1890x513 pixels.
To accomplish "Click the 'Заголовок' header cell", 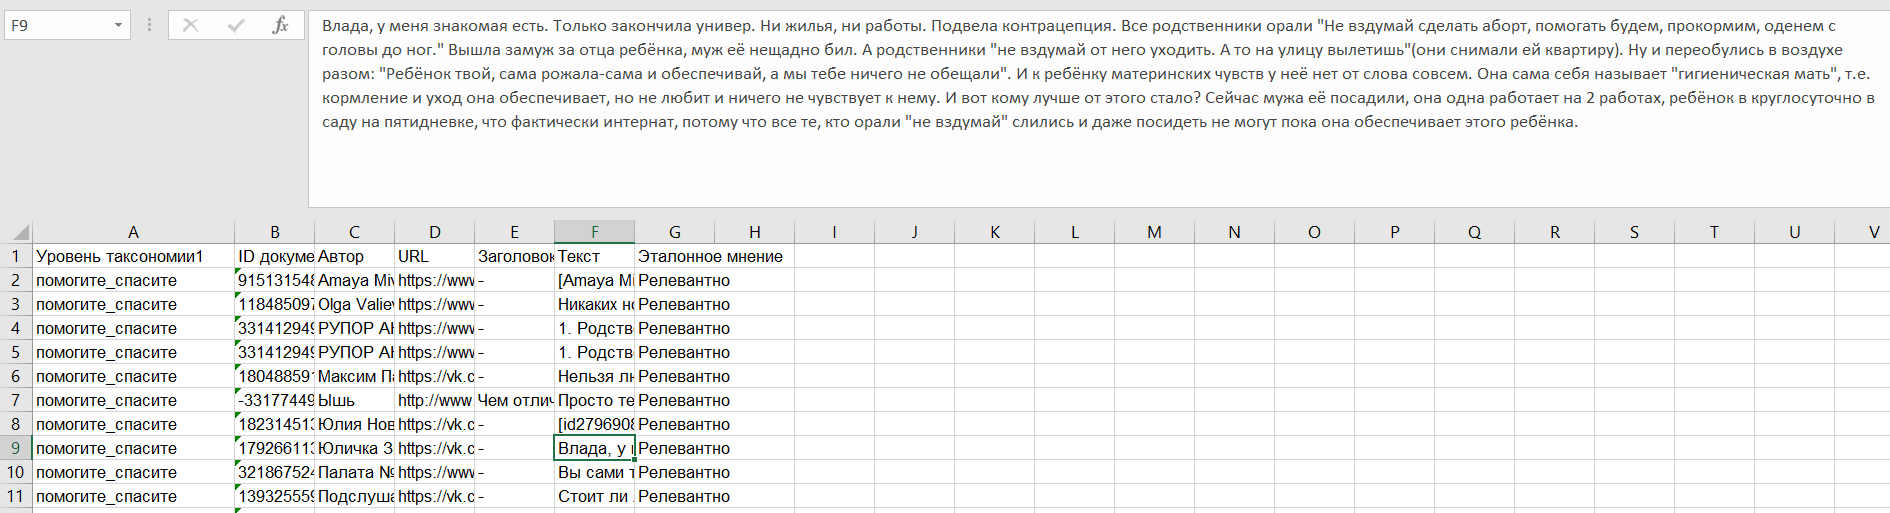I will tap(515, 256).
